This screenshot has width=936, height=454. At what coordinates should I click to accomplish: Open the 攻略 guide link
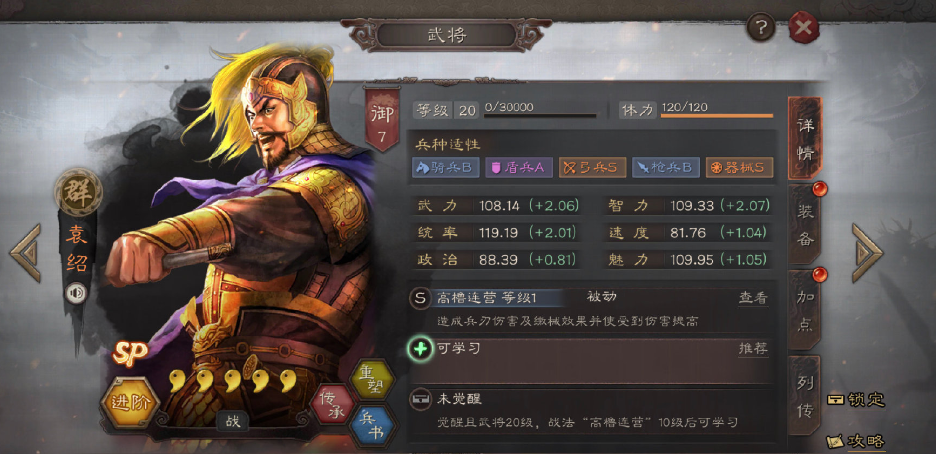[855, 441]
